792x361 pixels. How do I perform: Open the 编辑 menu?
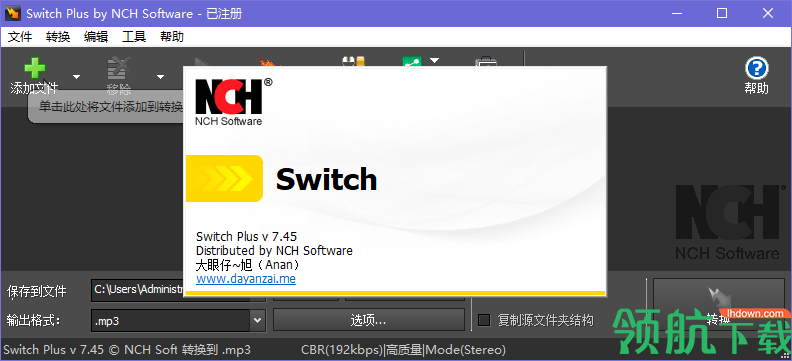coord(96,37)
